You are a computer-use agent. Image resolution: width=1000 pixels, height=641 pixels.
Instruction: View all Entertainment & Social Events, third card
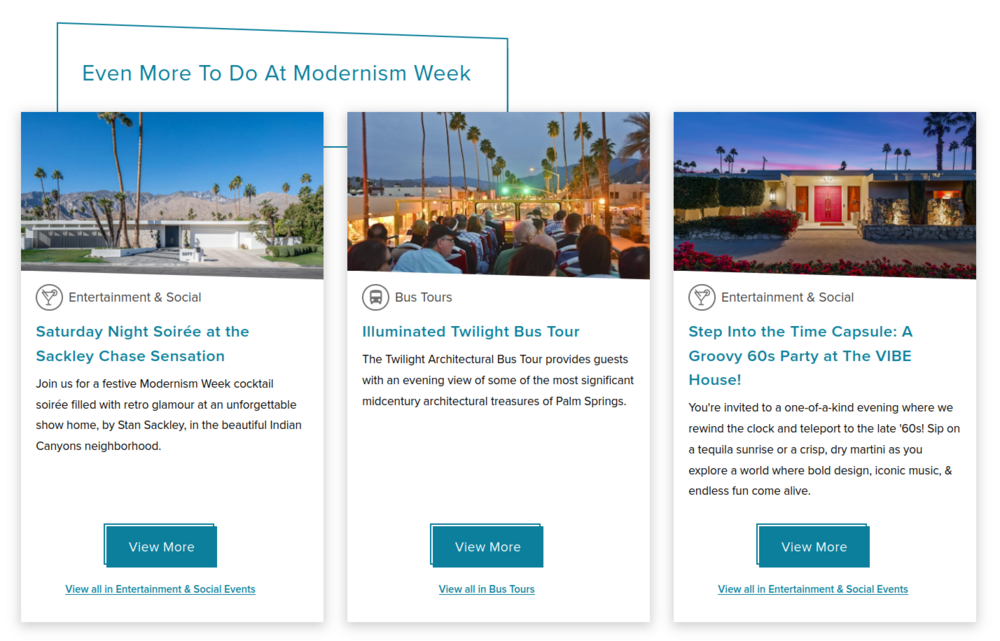click(812, 589)
